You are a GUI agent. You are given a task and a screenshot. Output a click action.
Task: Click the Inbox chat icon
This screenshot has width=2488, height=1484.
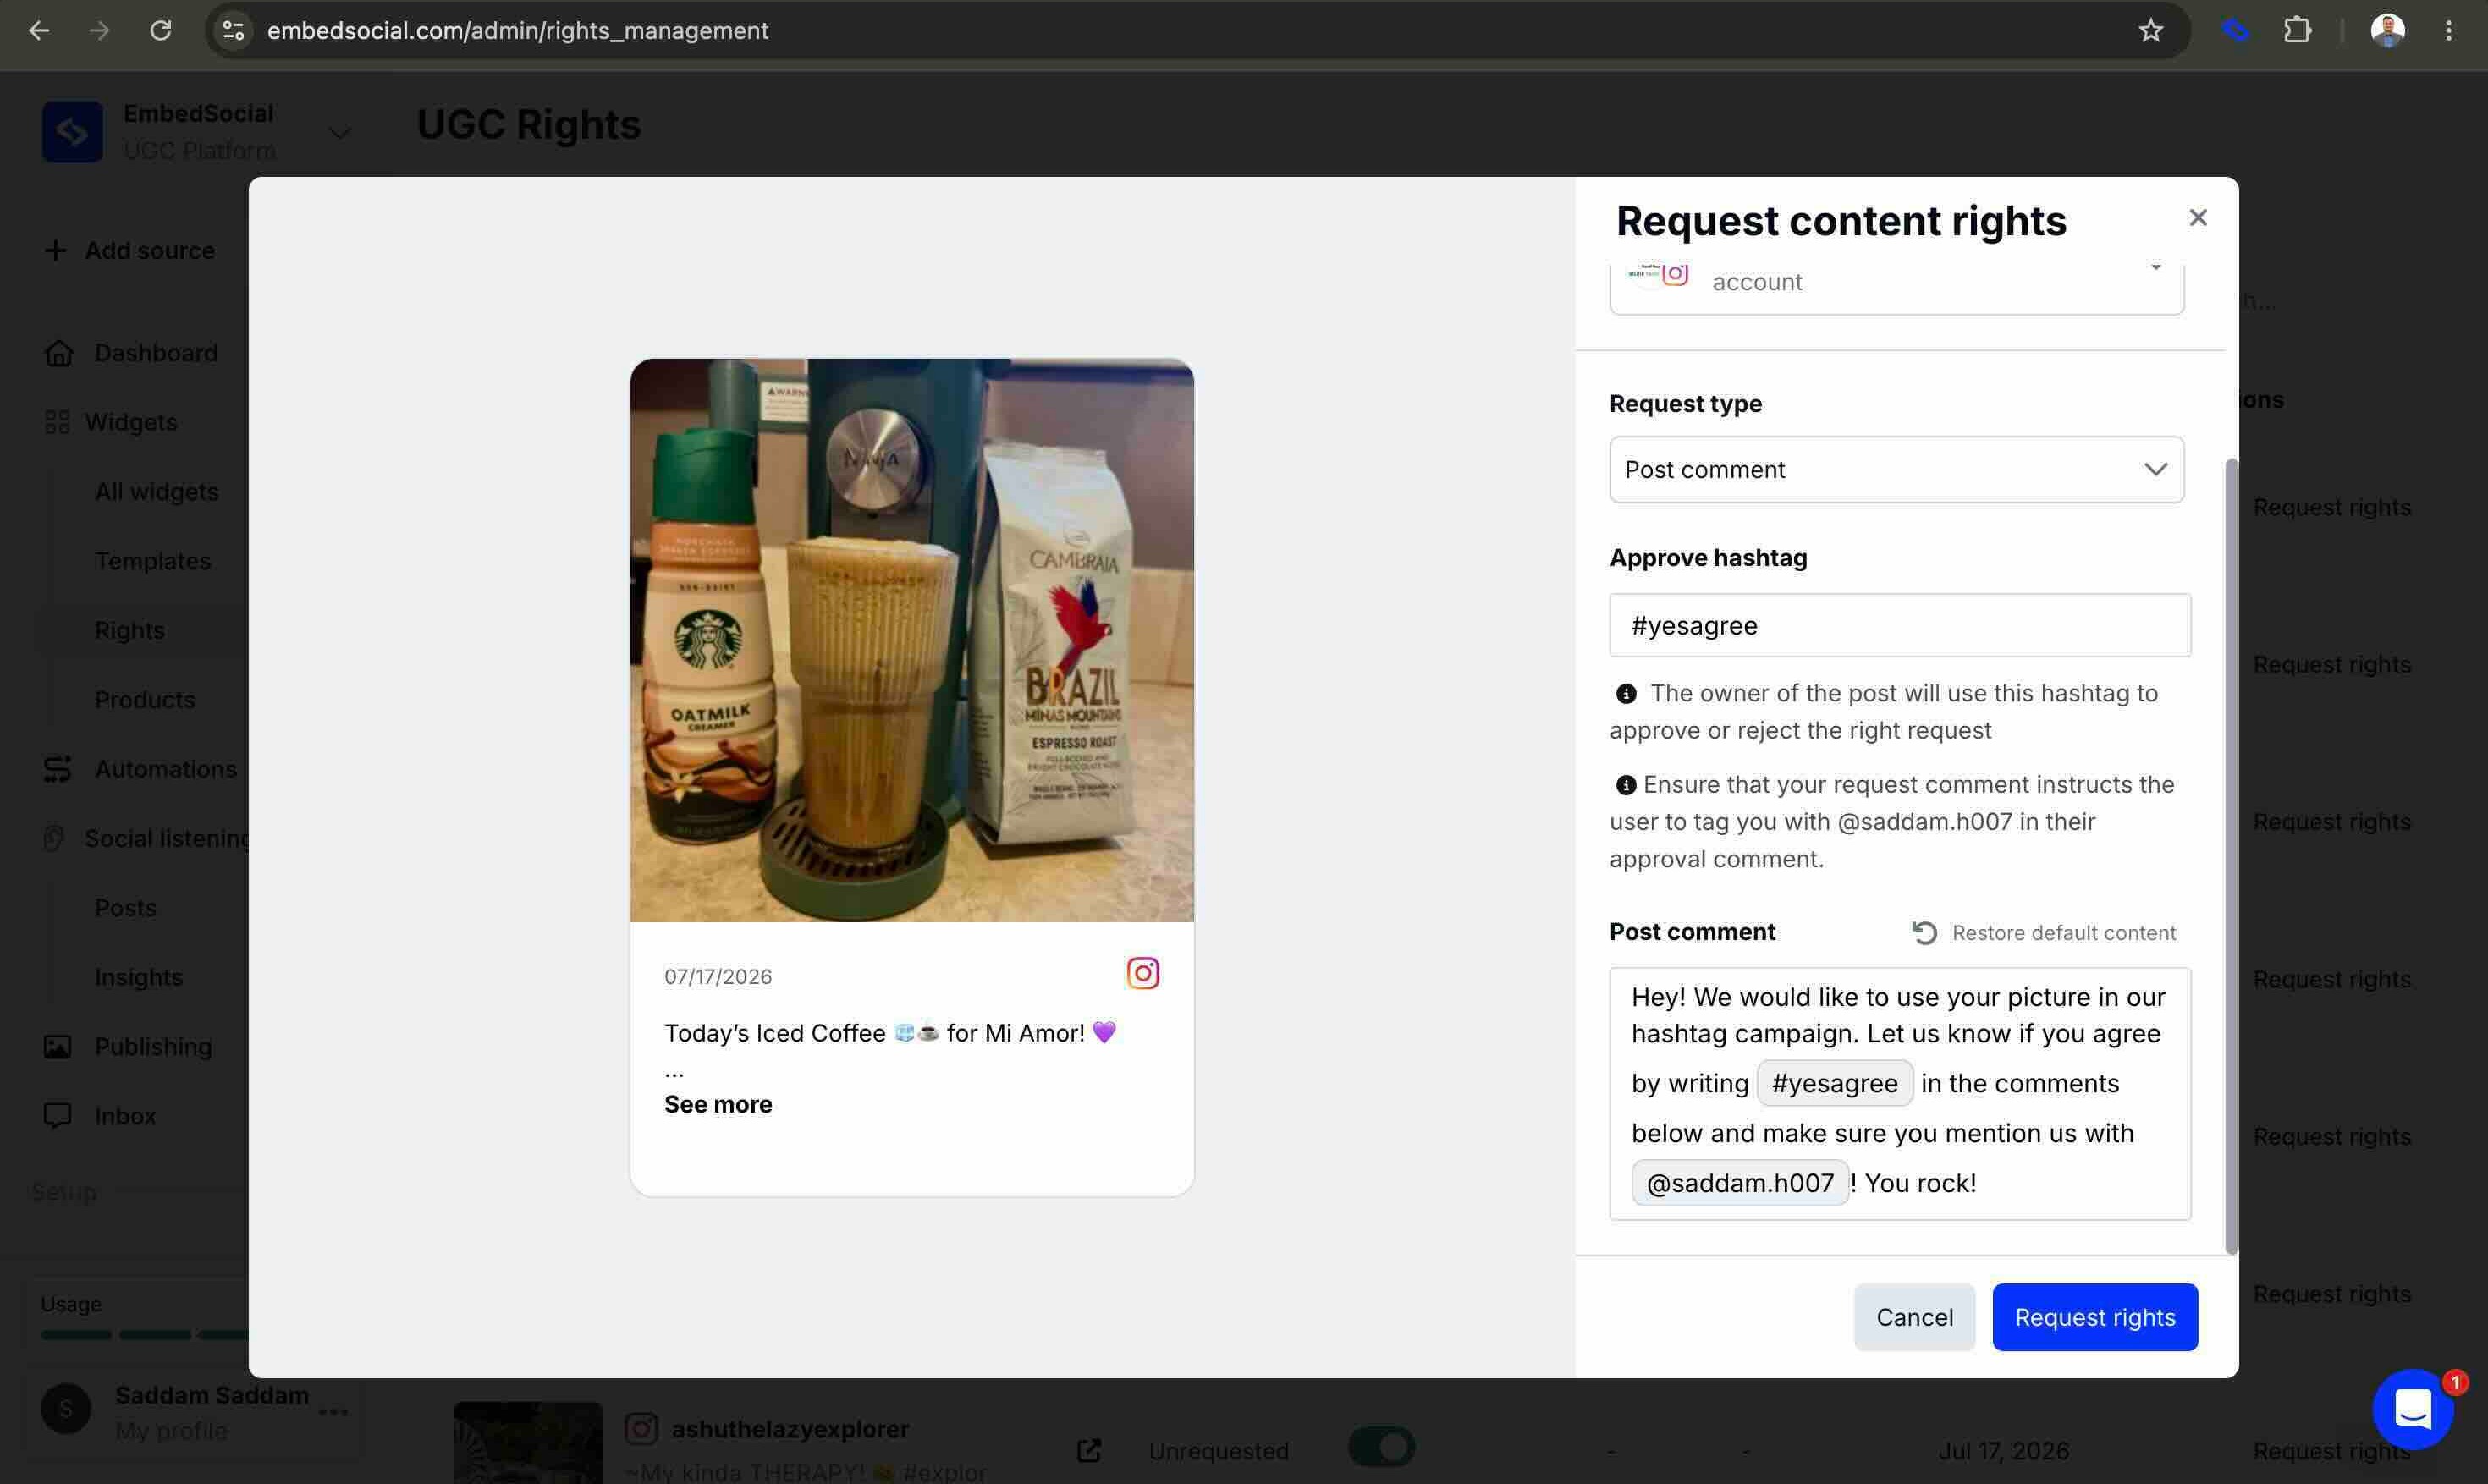coord(57,1115)
